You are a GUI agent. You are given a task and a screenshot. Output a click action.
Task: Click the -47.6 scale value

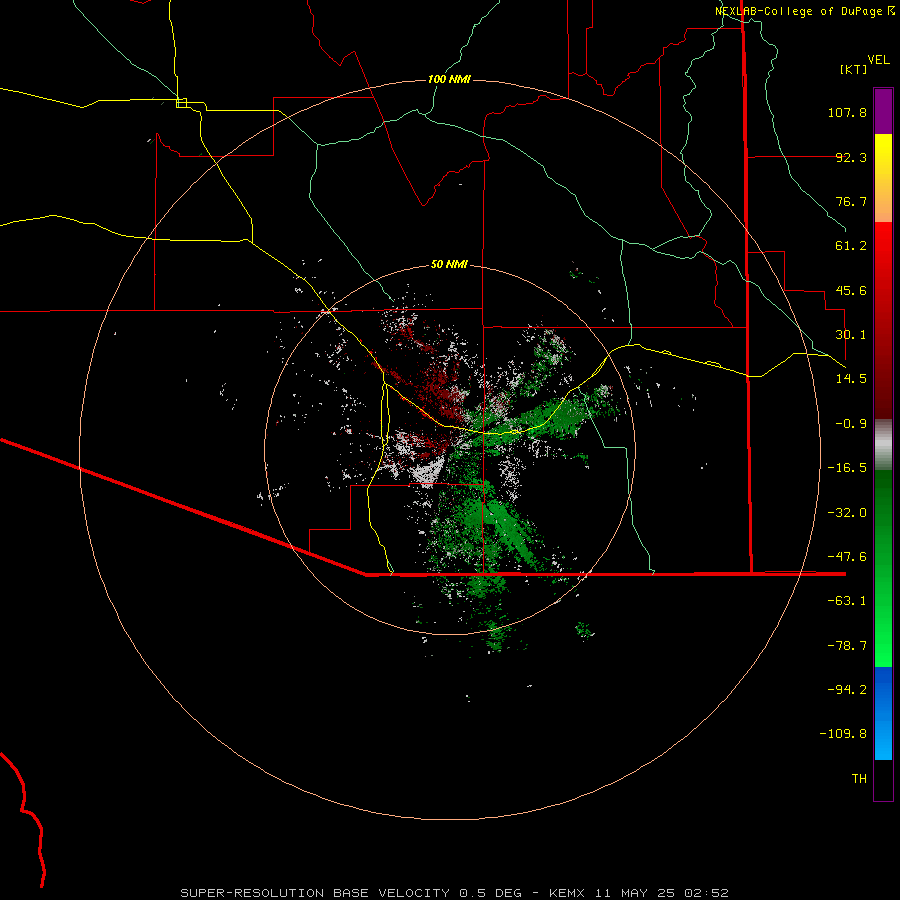[x=847, y=557]
